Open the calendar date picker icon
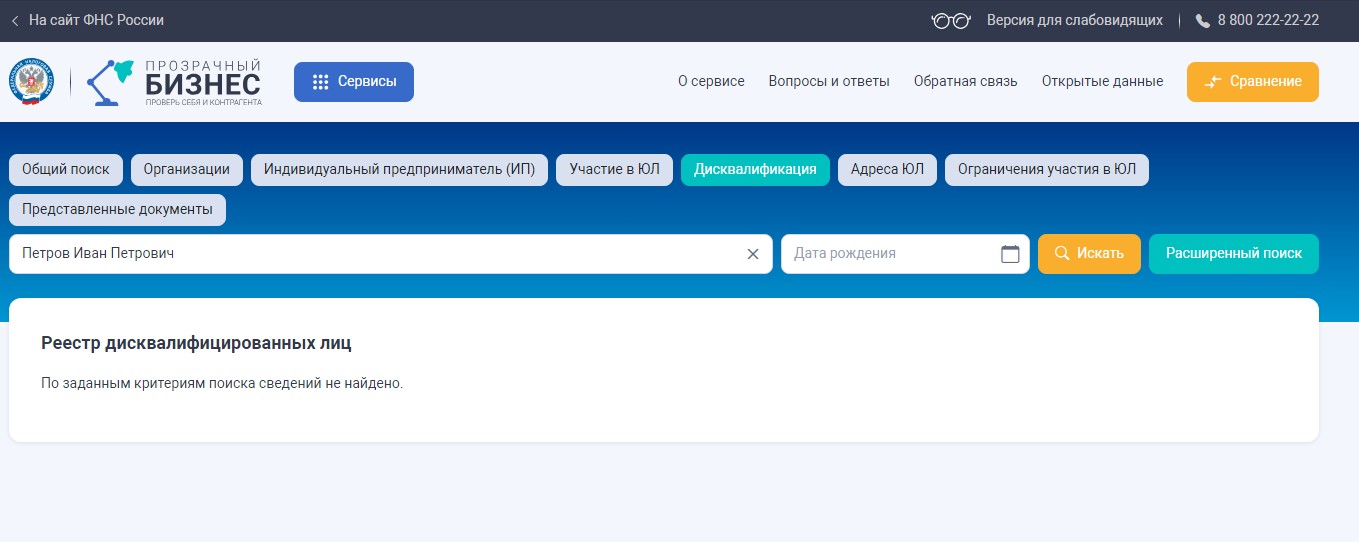This screenshot has width=1359, height=542. pyautogui.click(x=1010, y=254)
